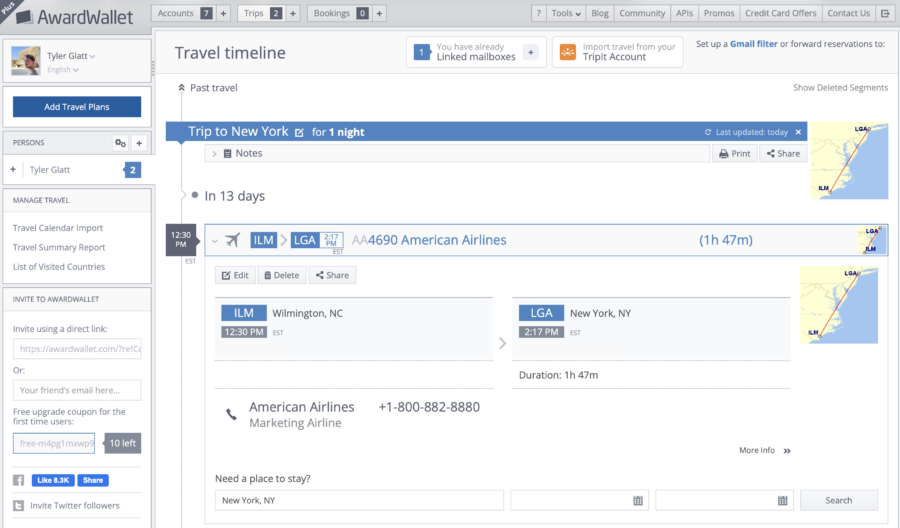Open the question mark help icon
The height and width of the screenshot is (528, 900).
pos(538,13)
